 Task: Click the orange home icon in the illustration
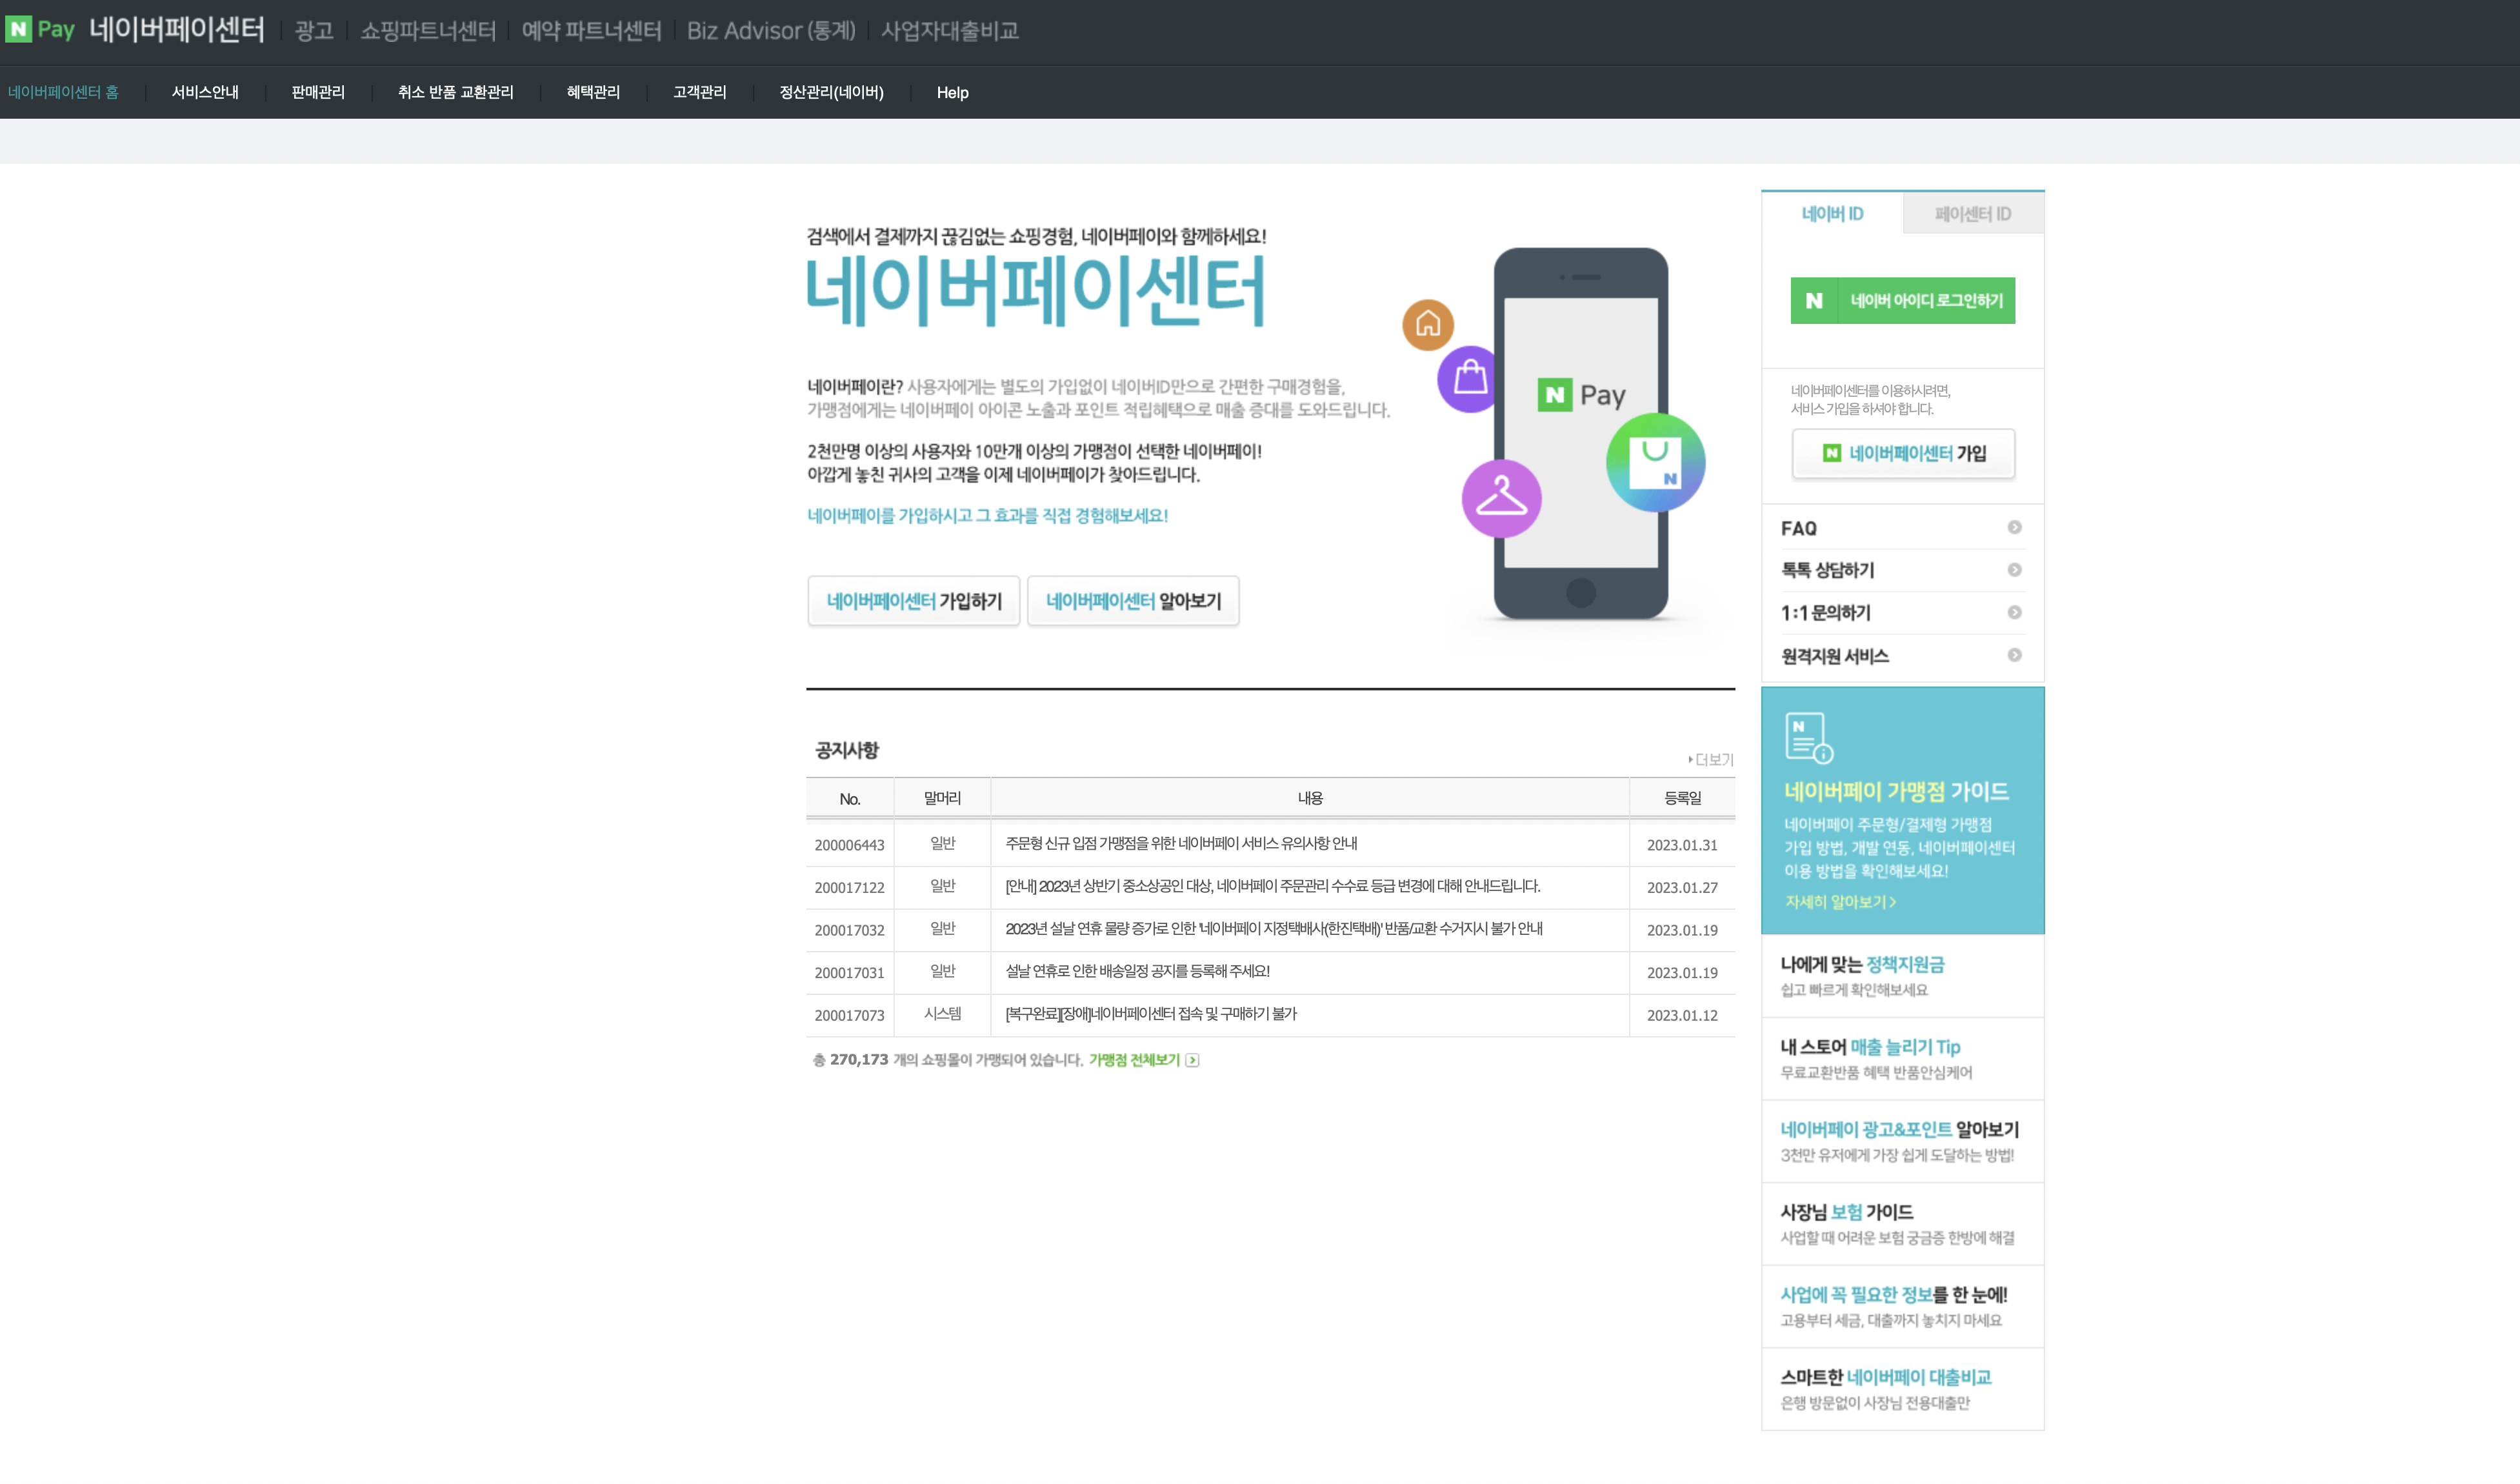click(x=1427, y=323)
